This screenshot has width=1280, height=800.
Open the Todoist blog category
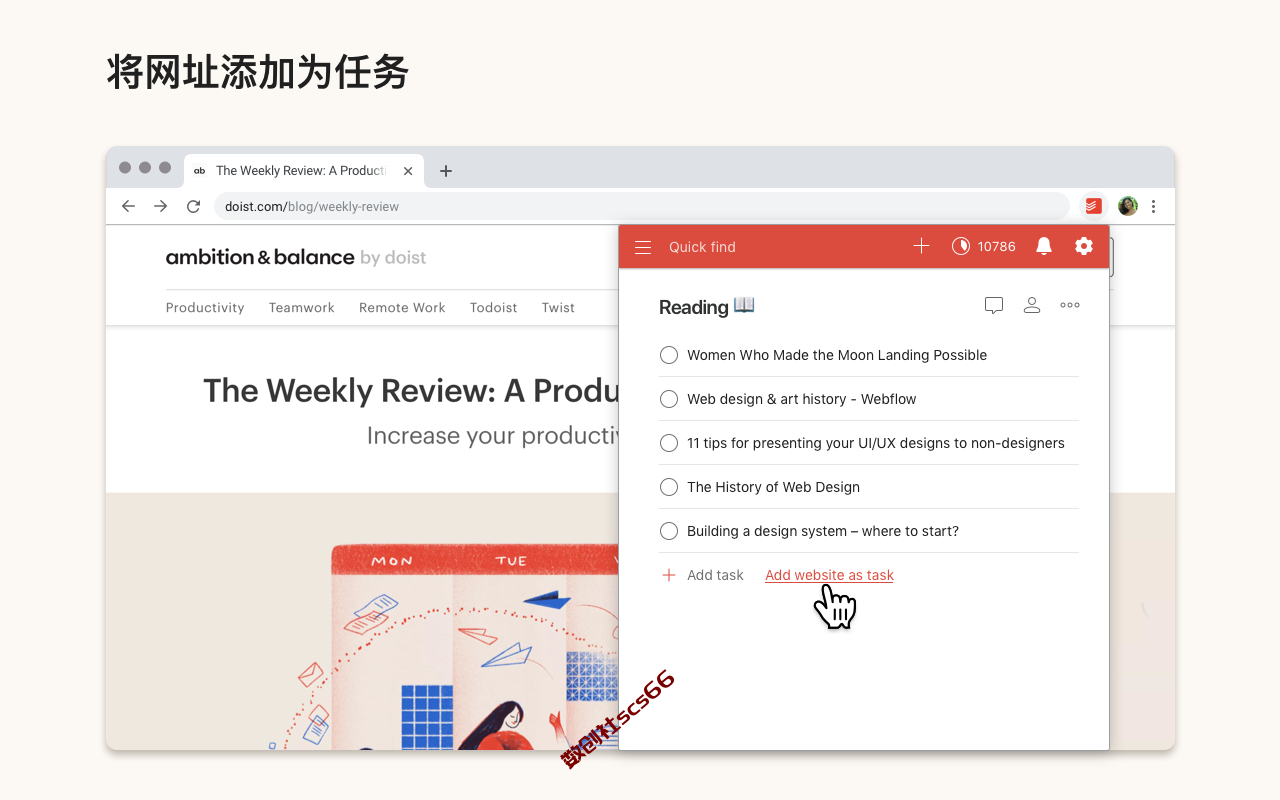coord(494,307)
